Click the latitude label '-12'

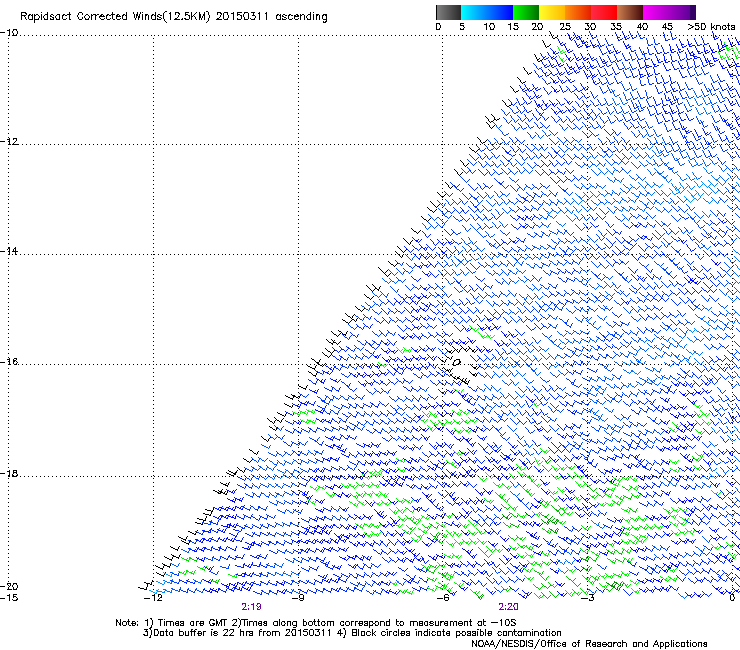pos(9,142)
